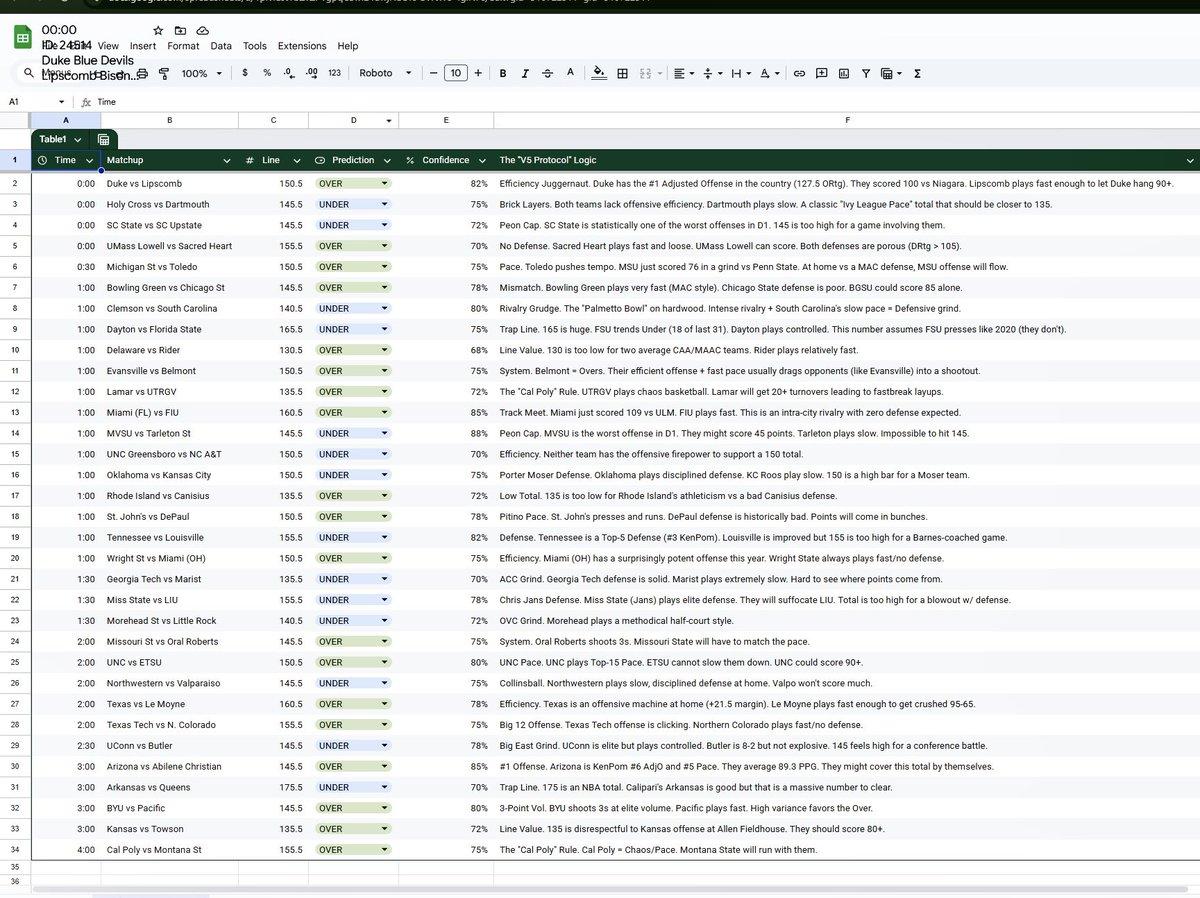Image resolution: width=1200 pixels, height=898 pixels.
Task: Open the horizontal align dropdown
Action: coord(684,73)
